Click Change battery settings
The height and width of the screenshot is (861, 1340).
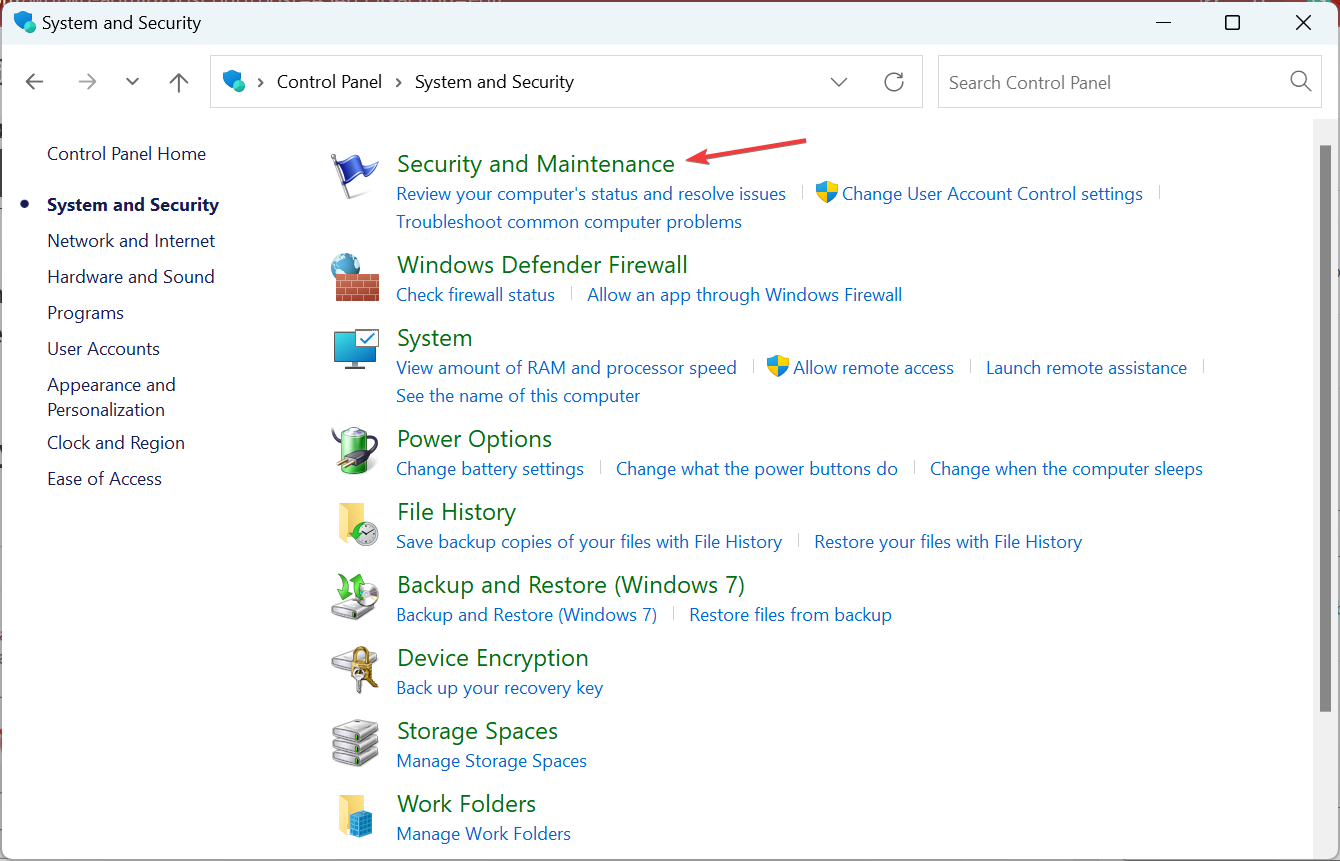[x=490, y=469]
